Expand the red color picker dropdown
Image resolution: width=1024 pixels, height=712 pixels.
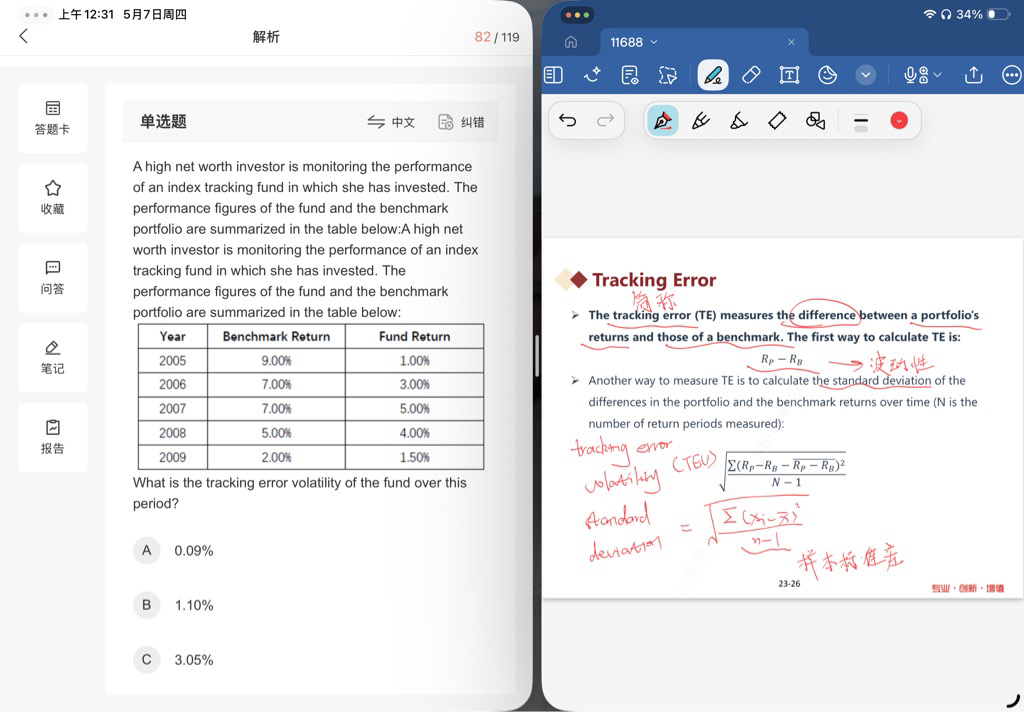click(x=899, y=121)
